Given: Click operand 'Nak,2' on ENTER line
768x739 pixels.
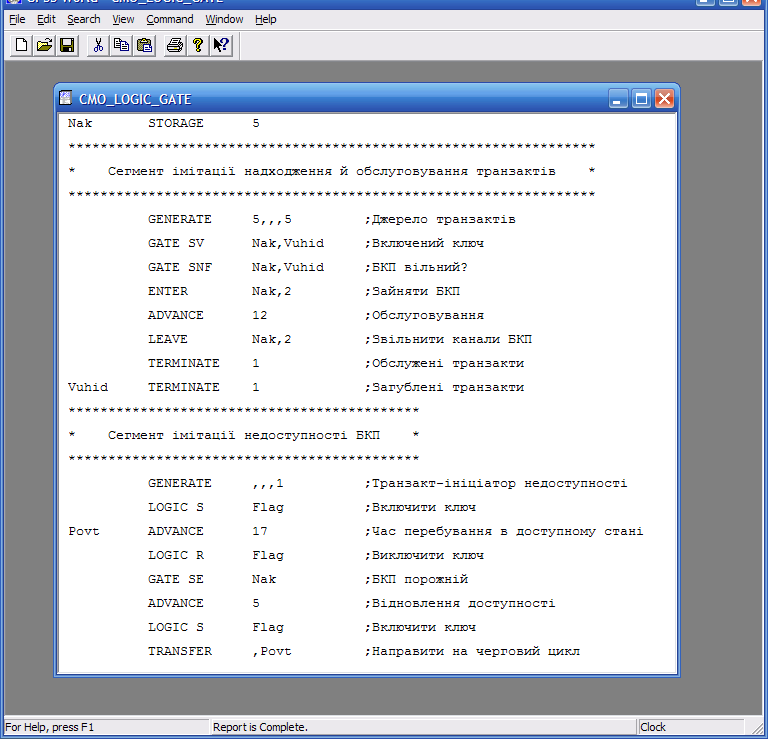Looking at the screenshot, I should [x=272, y=291].
